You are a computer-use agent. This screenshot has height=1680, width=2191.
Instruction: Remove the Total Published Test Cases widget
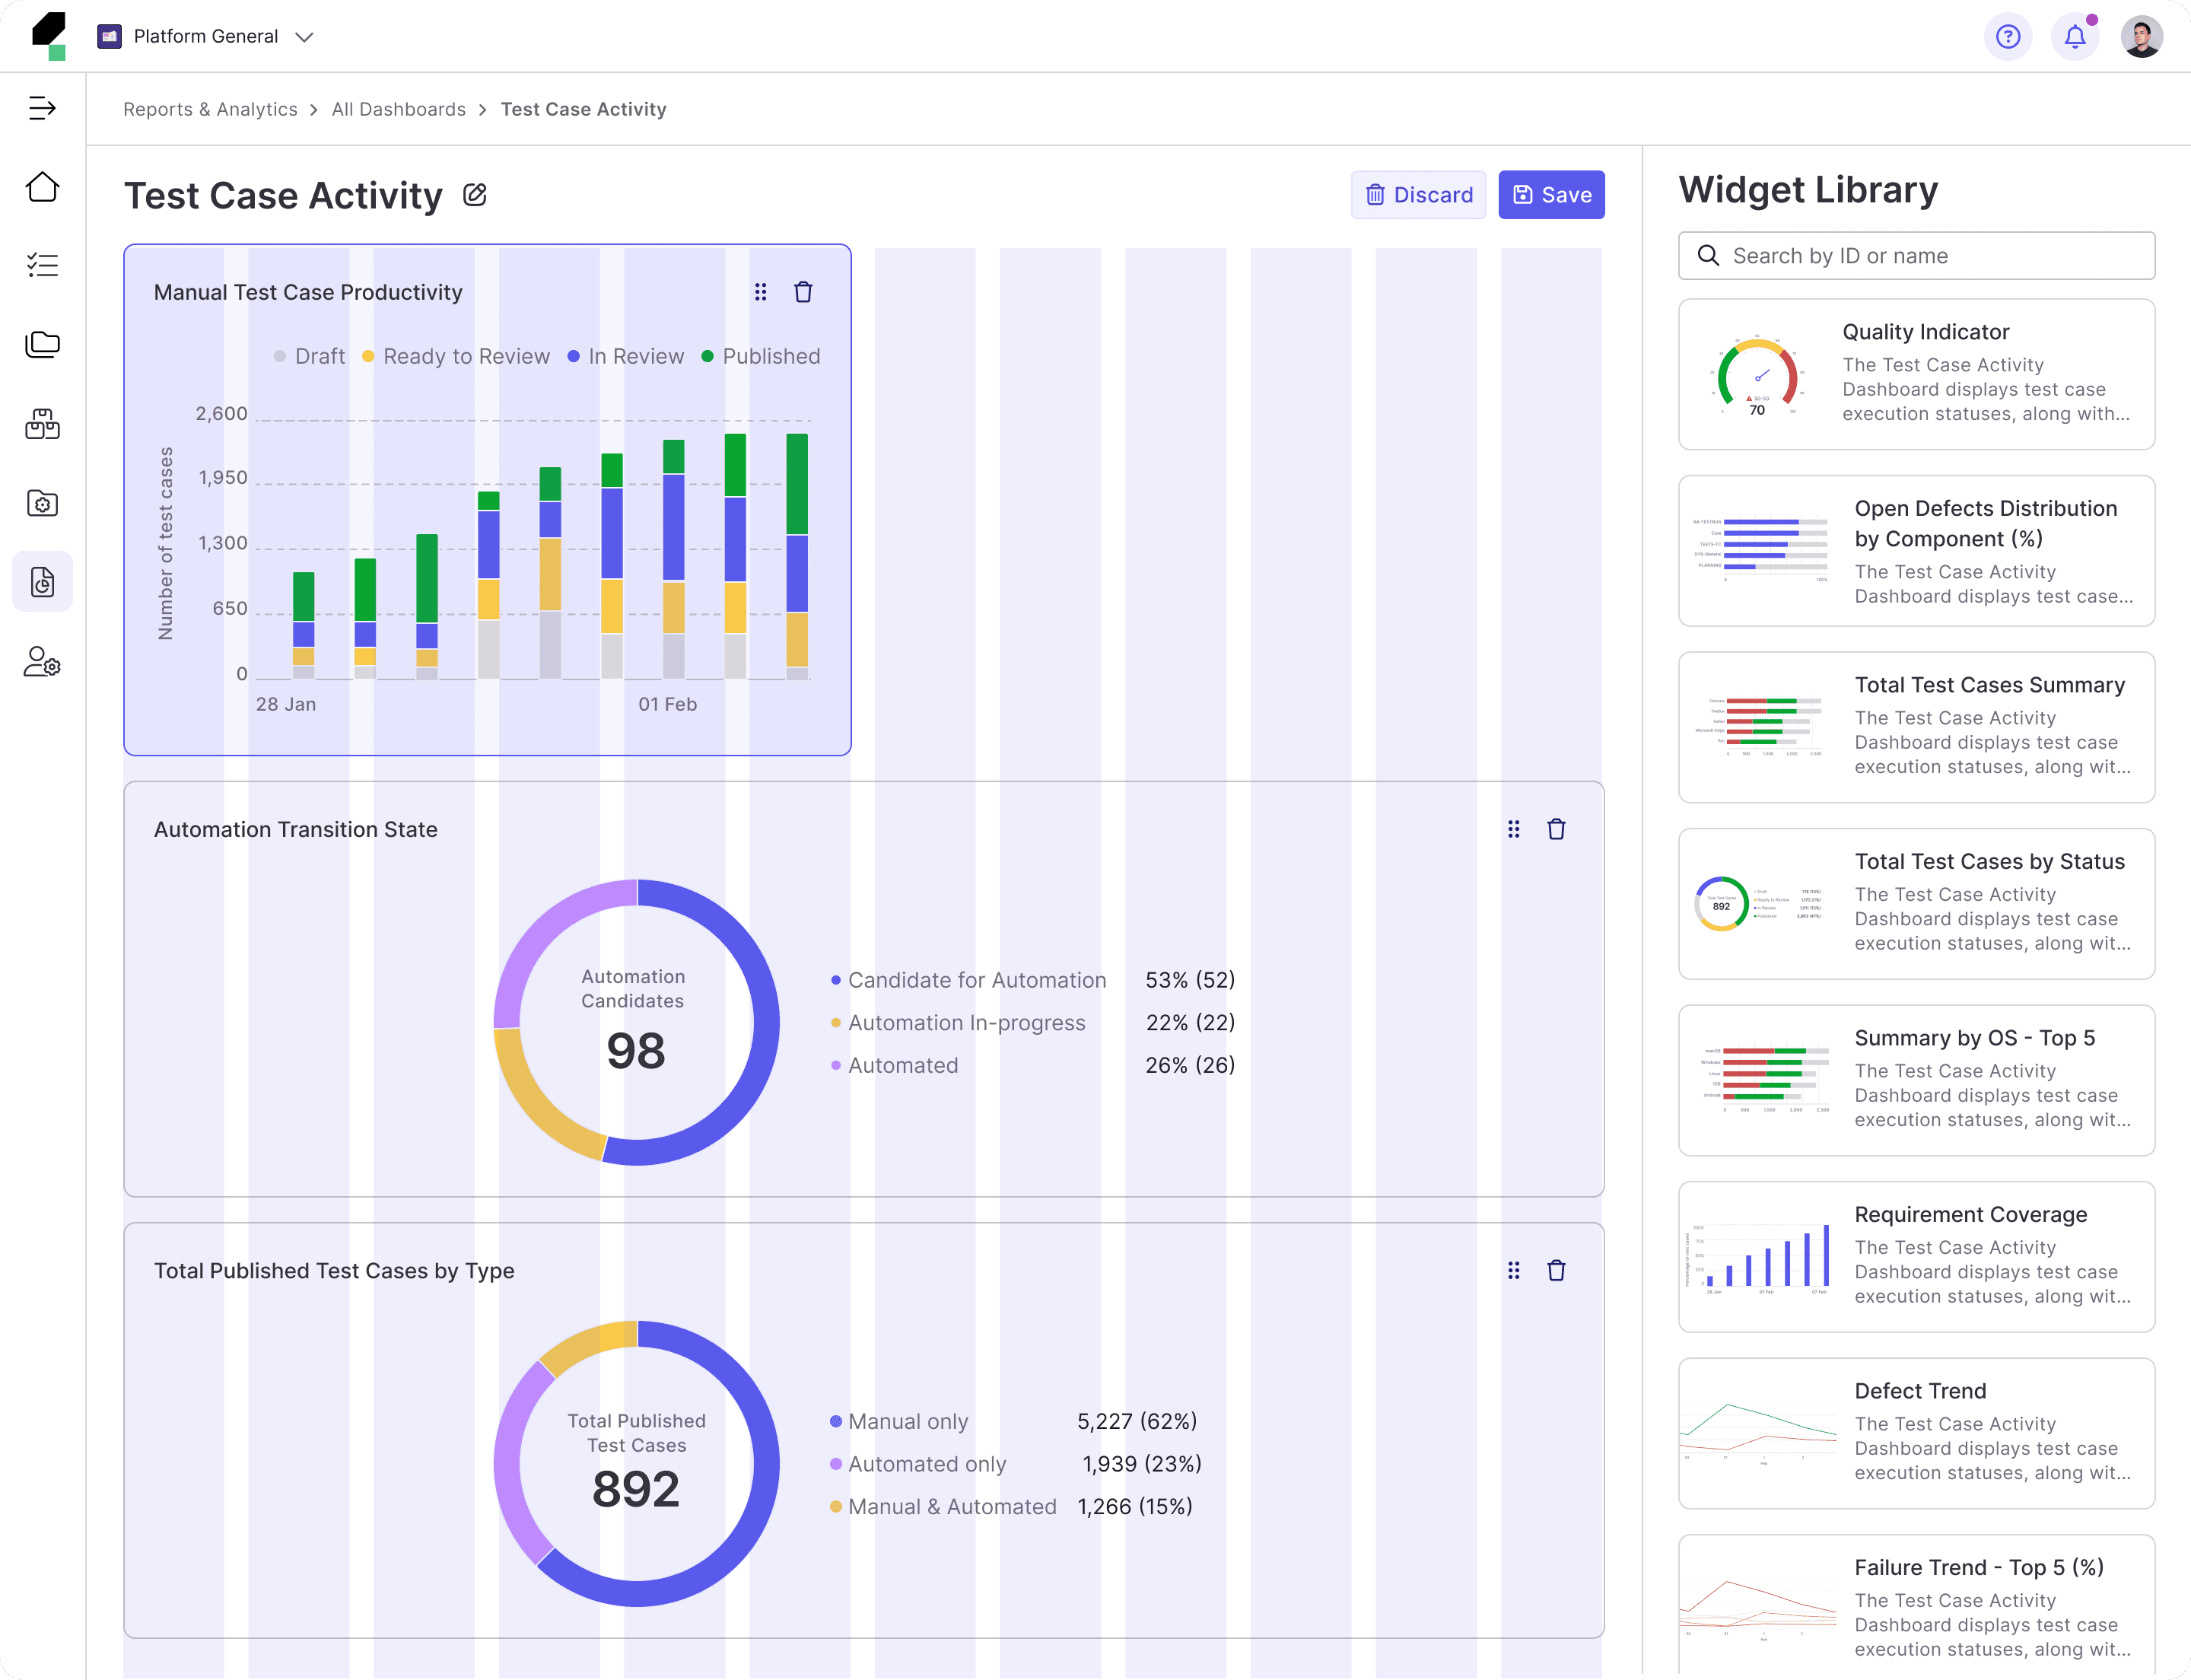(x=1556, y=1270)
